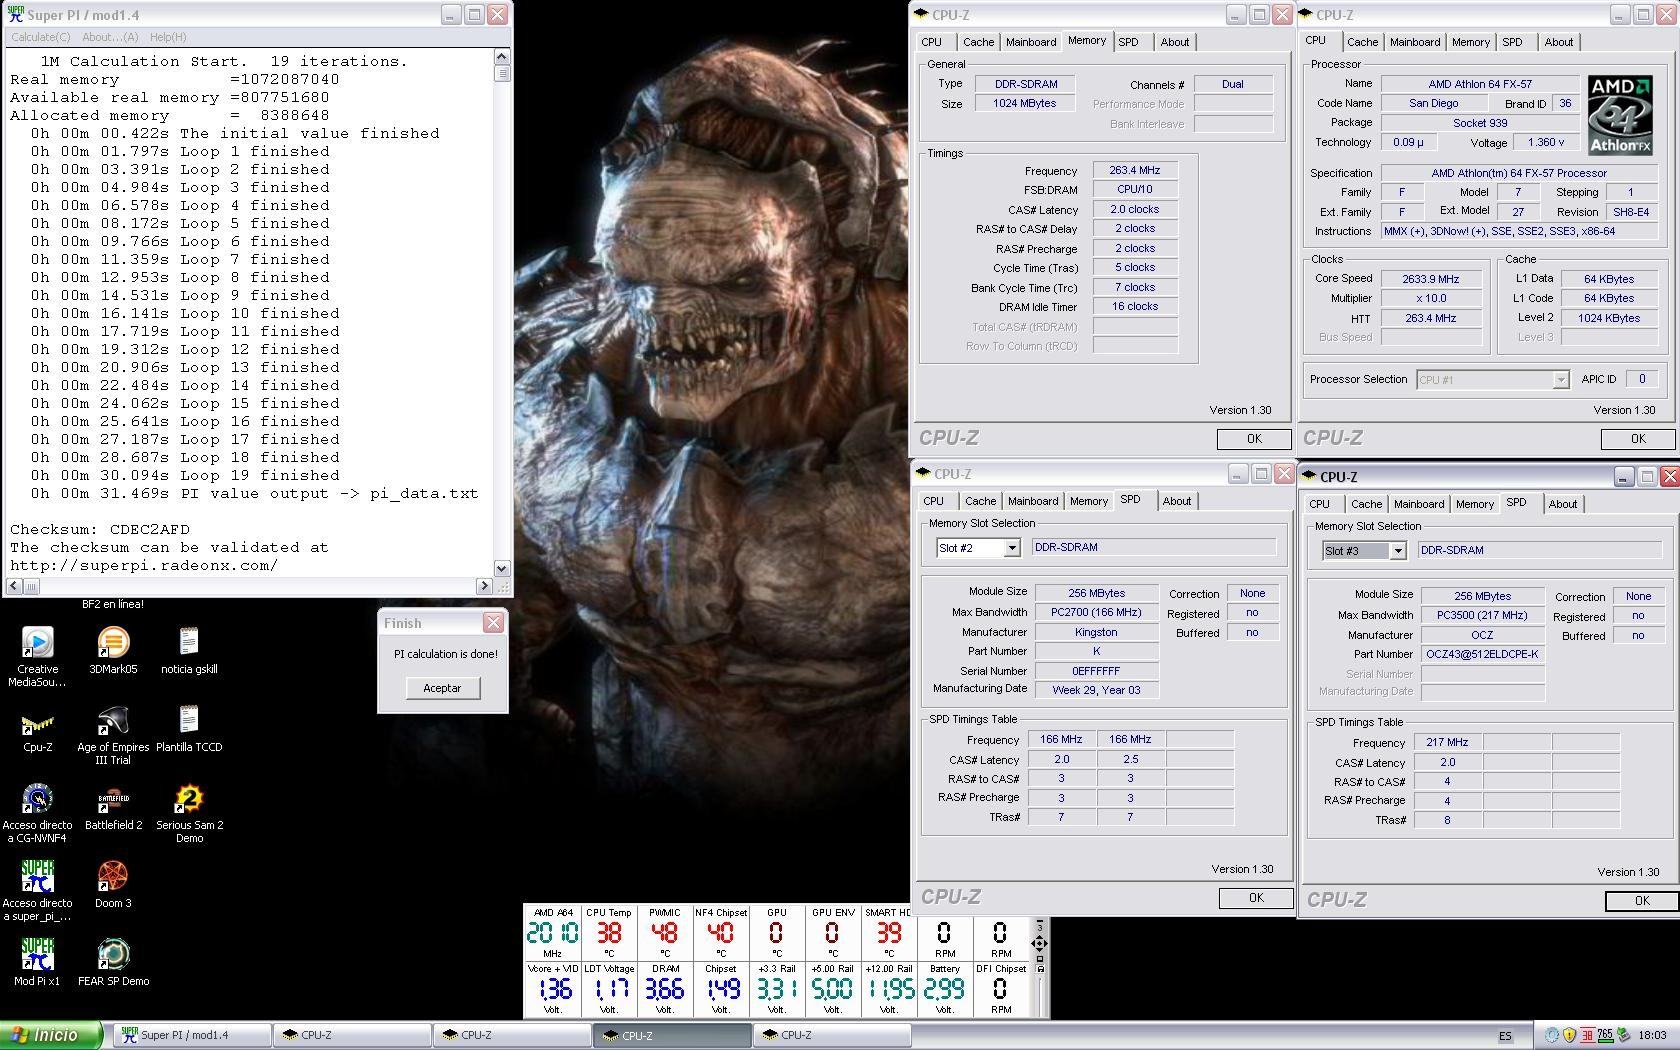Image resolution: width=1680 pixels, height=1050 pixels.
Task: Open the noticia gskill text file
Action: [x=189, y=643]
